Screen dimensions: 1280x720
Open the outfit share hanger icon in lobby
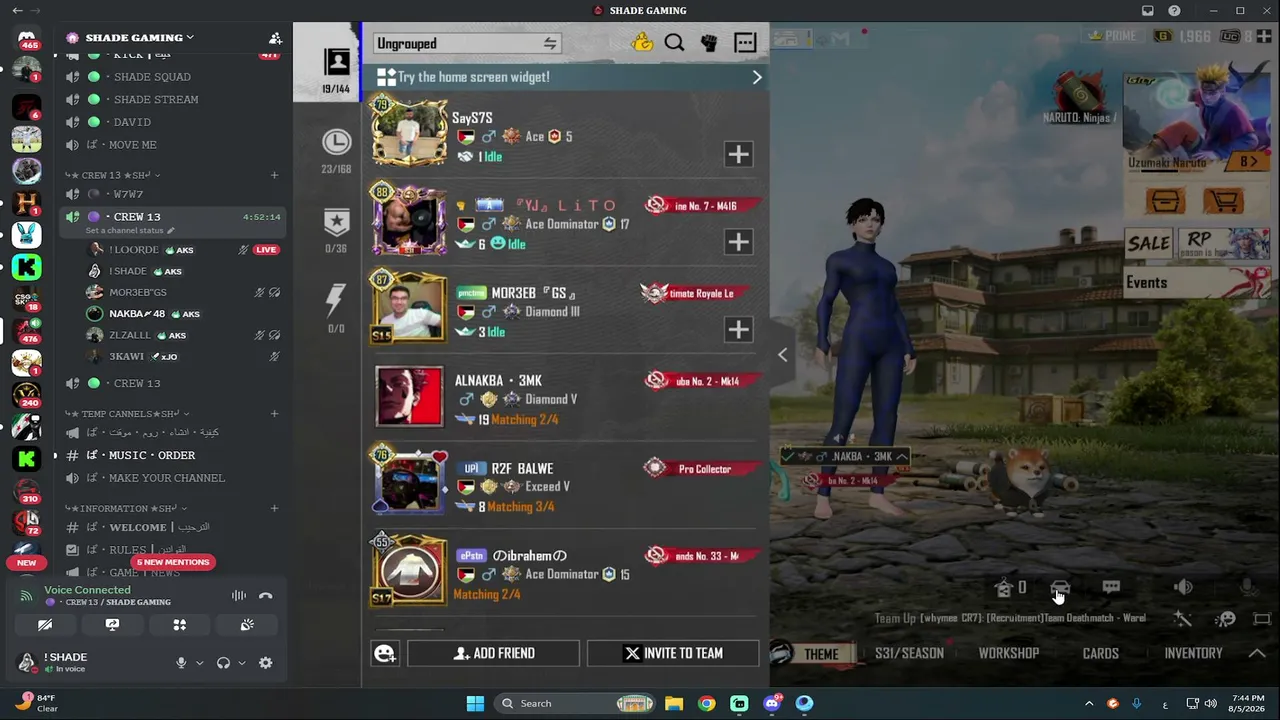click(1005, 588)
